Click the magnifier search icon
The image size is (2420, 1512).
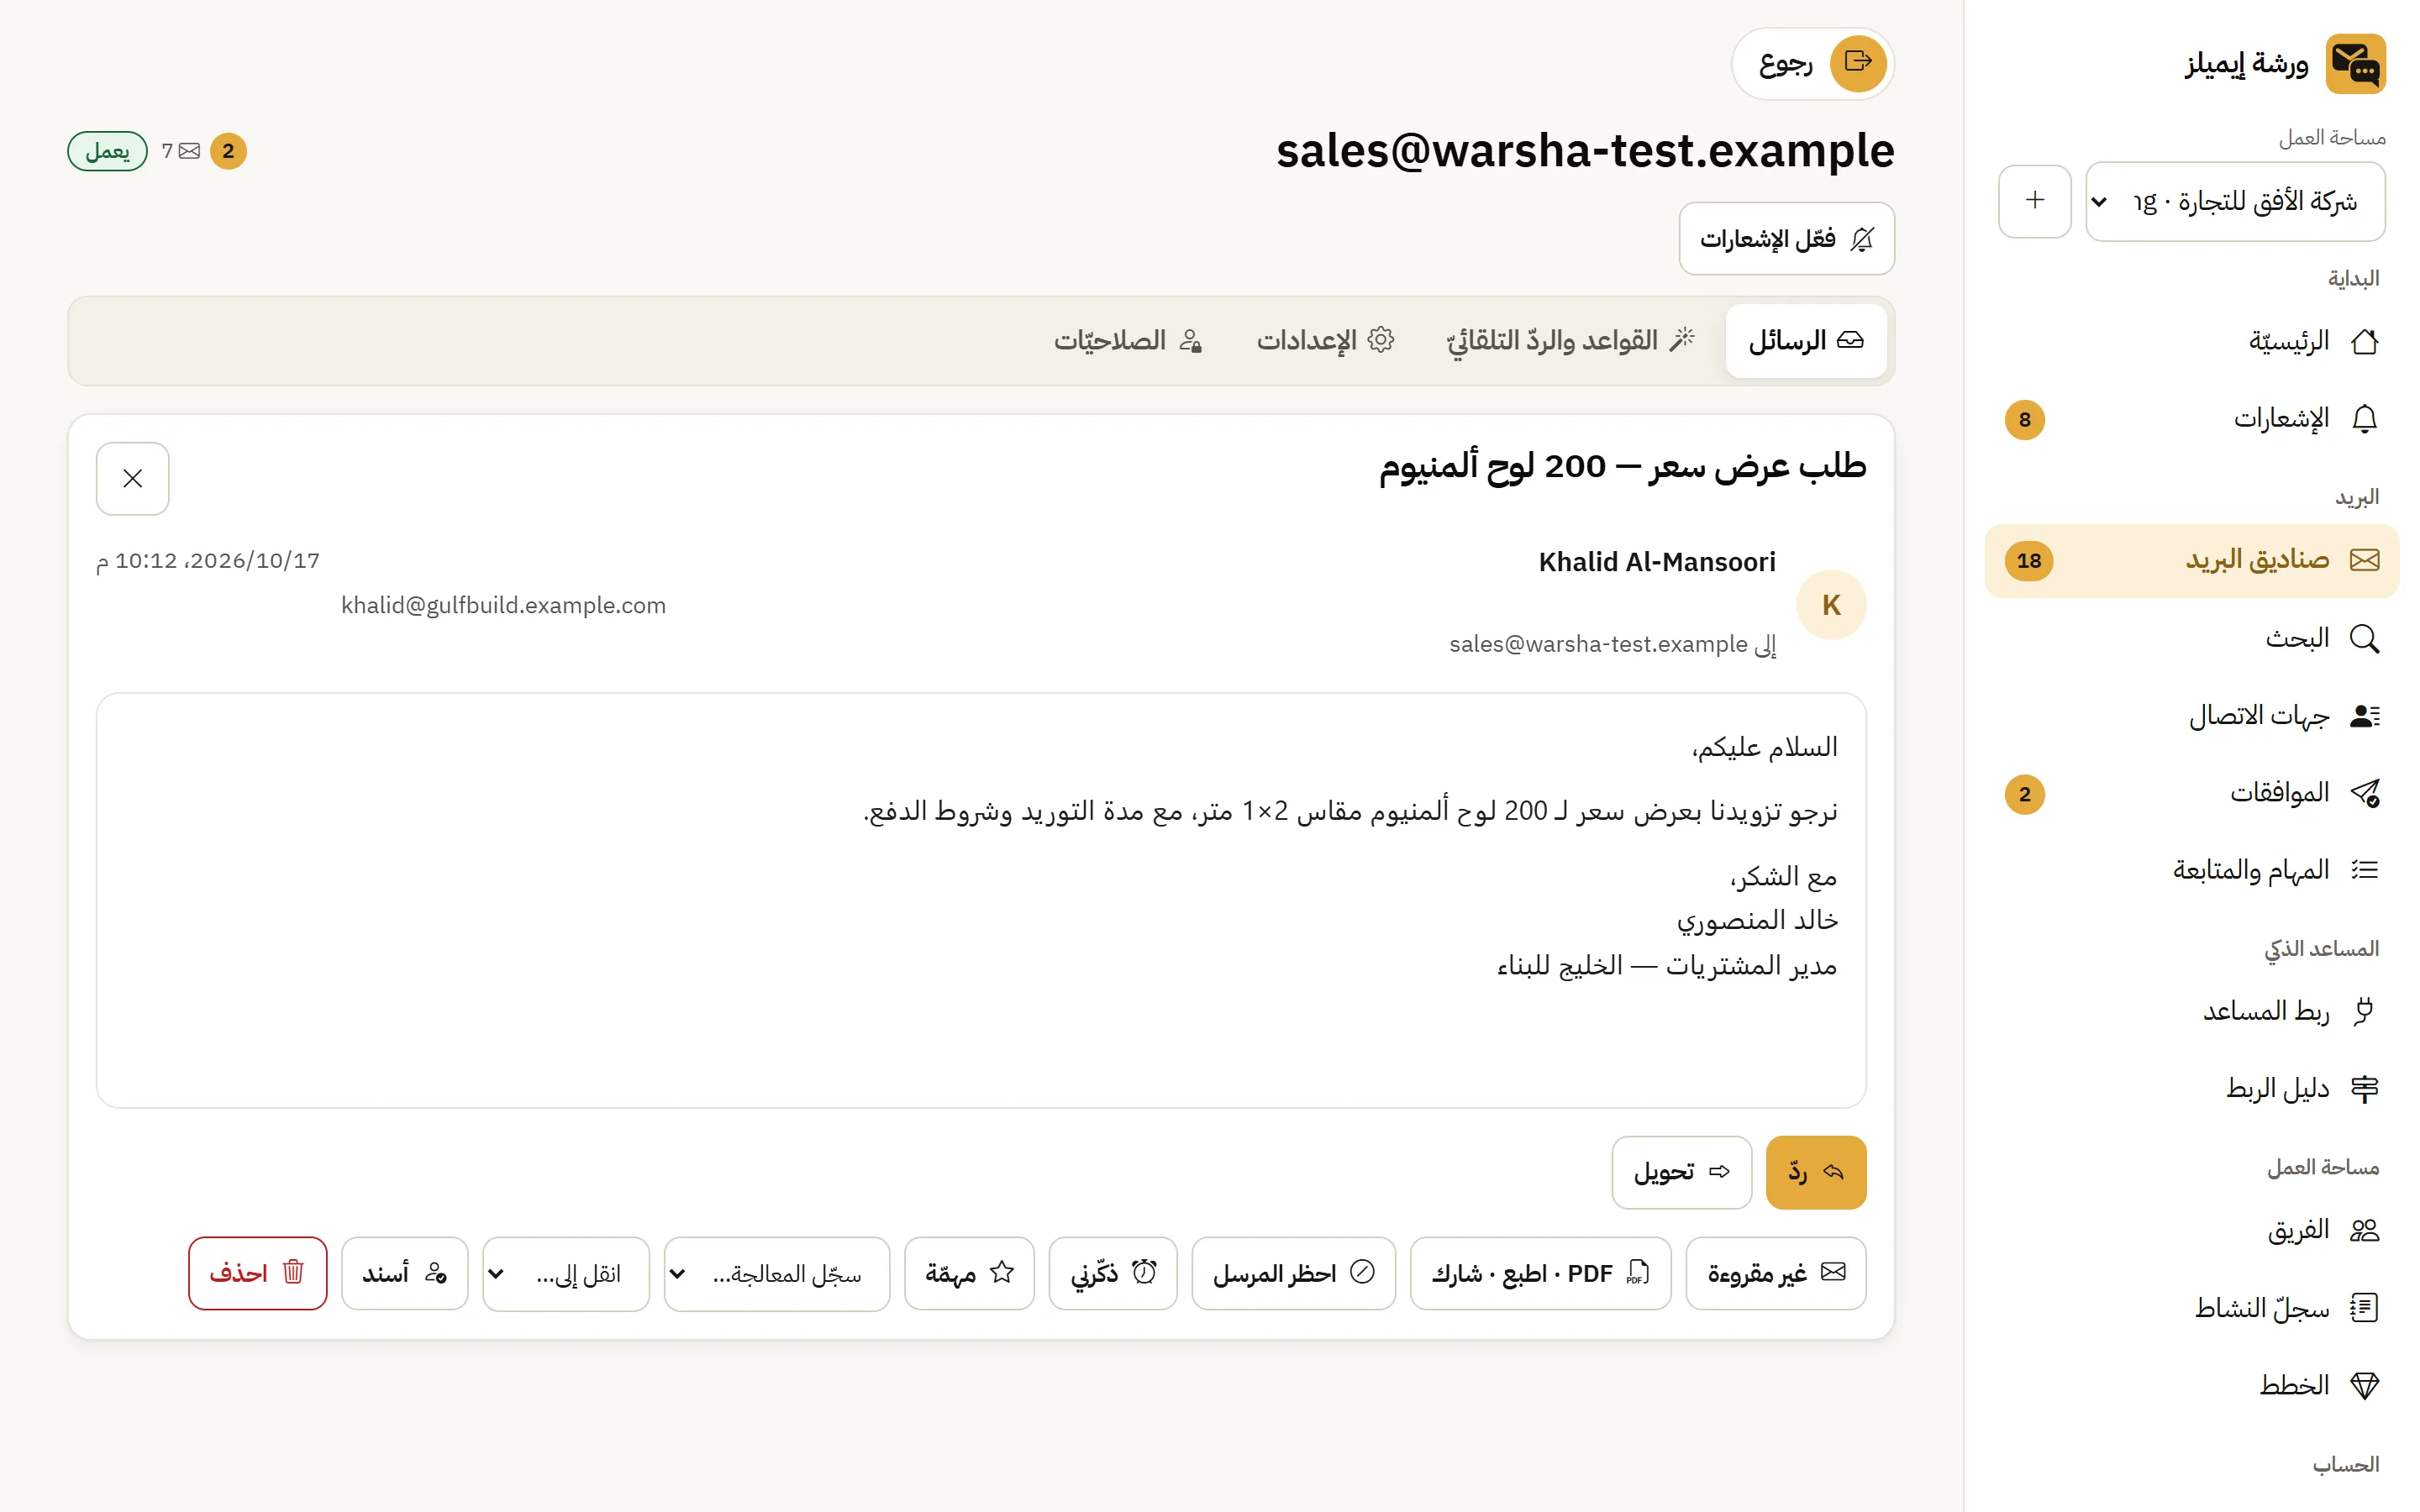point(2364,638)
